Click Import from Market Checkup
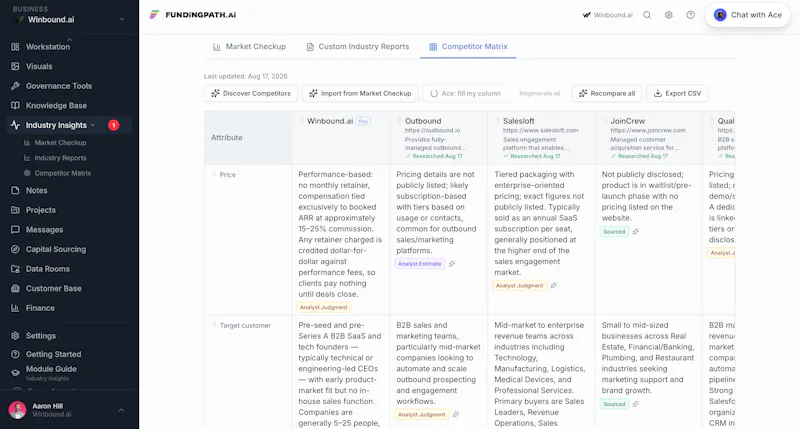800x429 pixels. [360, 93]
